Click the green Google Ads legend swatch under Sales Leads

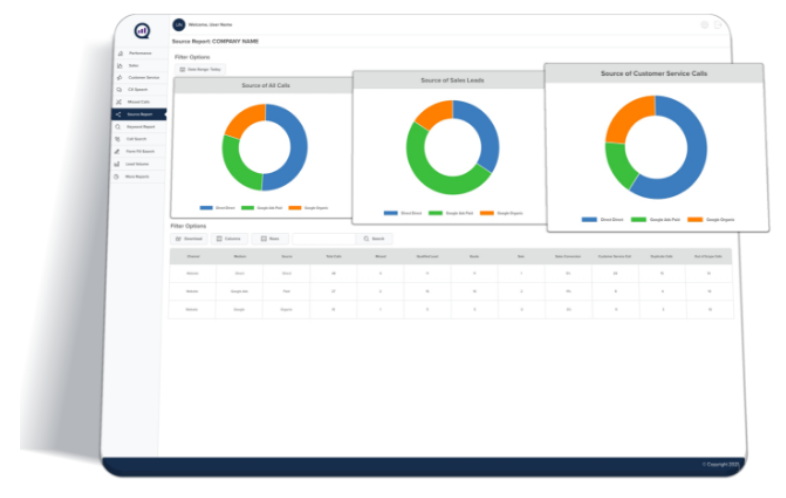435,213
